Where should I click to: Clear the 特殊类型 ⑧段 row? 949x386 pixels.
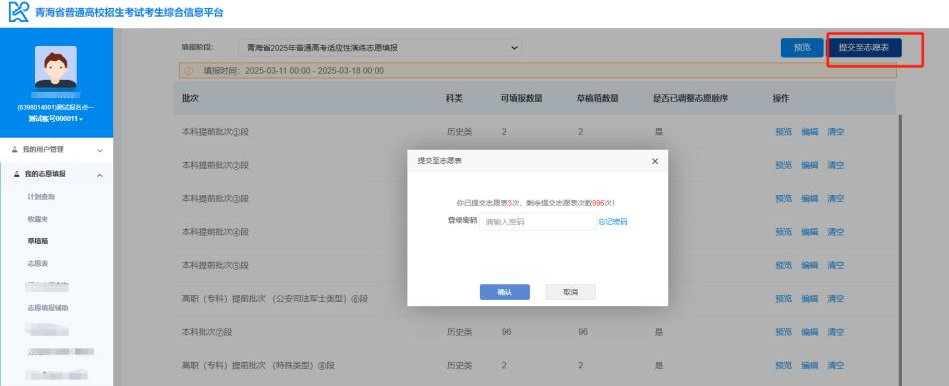tap(835, 365)
